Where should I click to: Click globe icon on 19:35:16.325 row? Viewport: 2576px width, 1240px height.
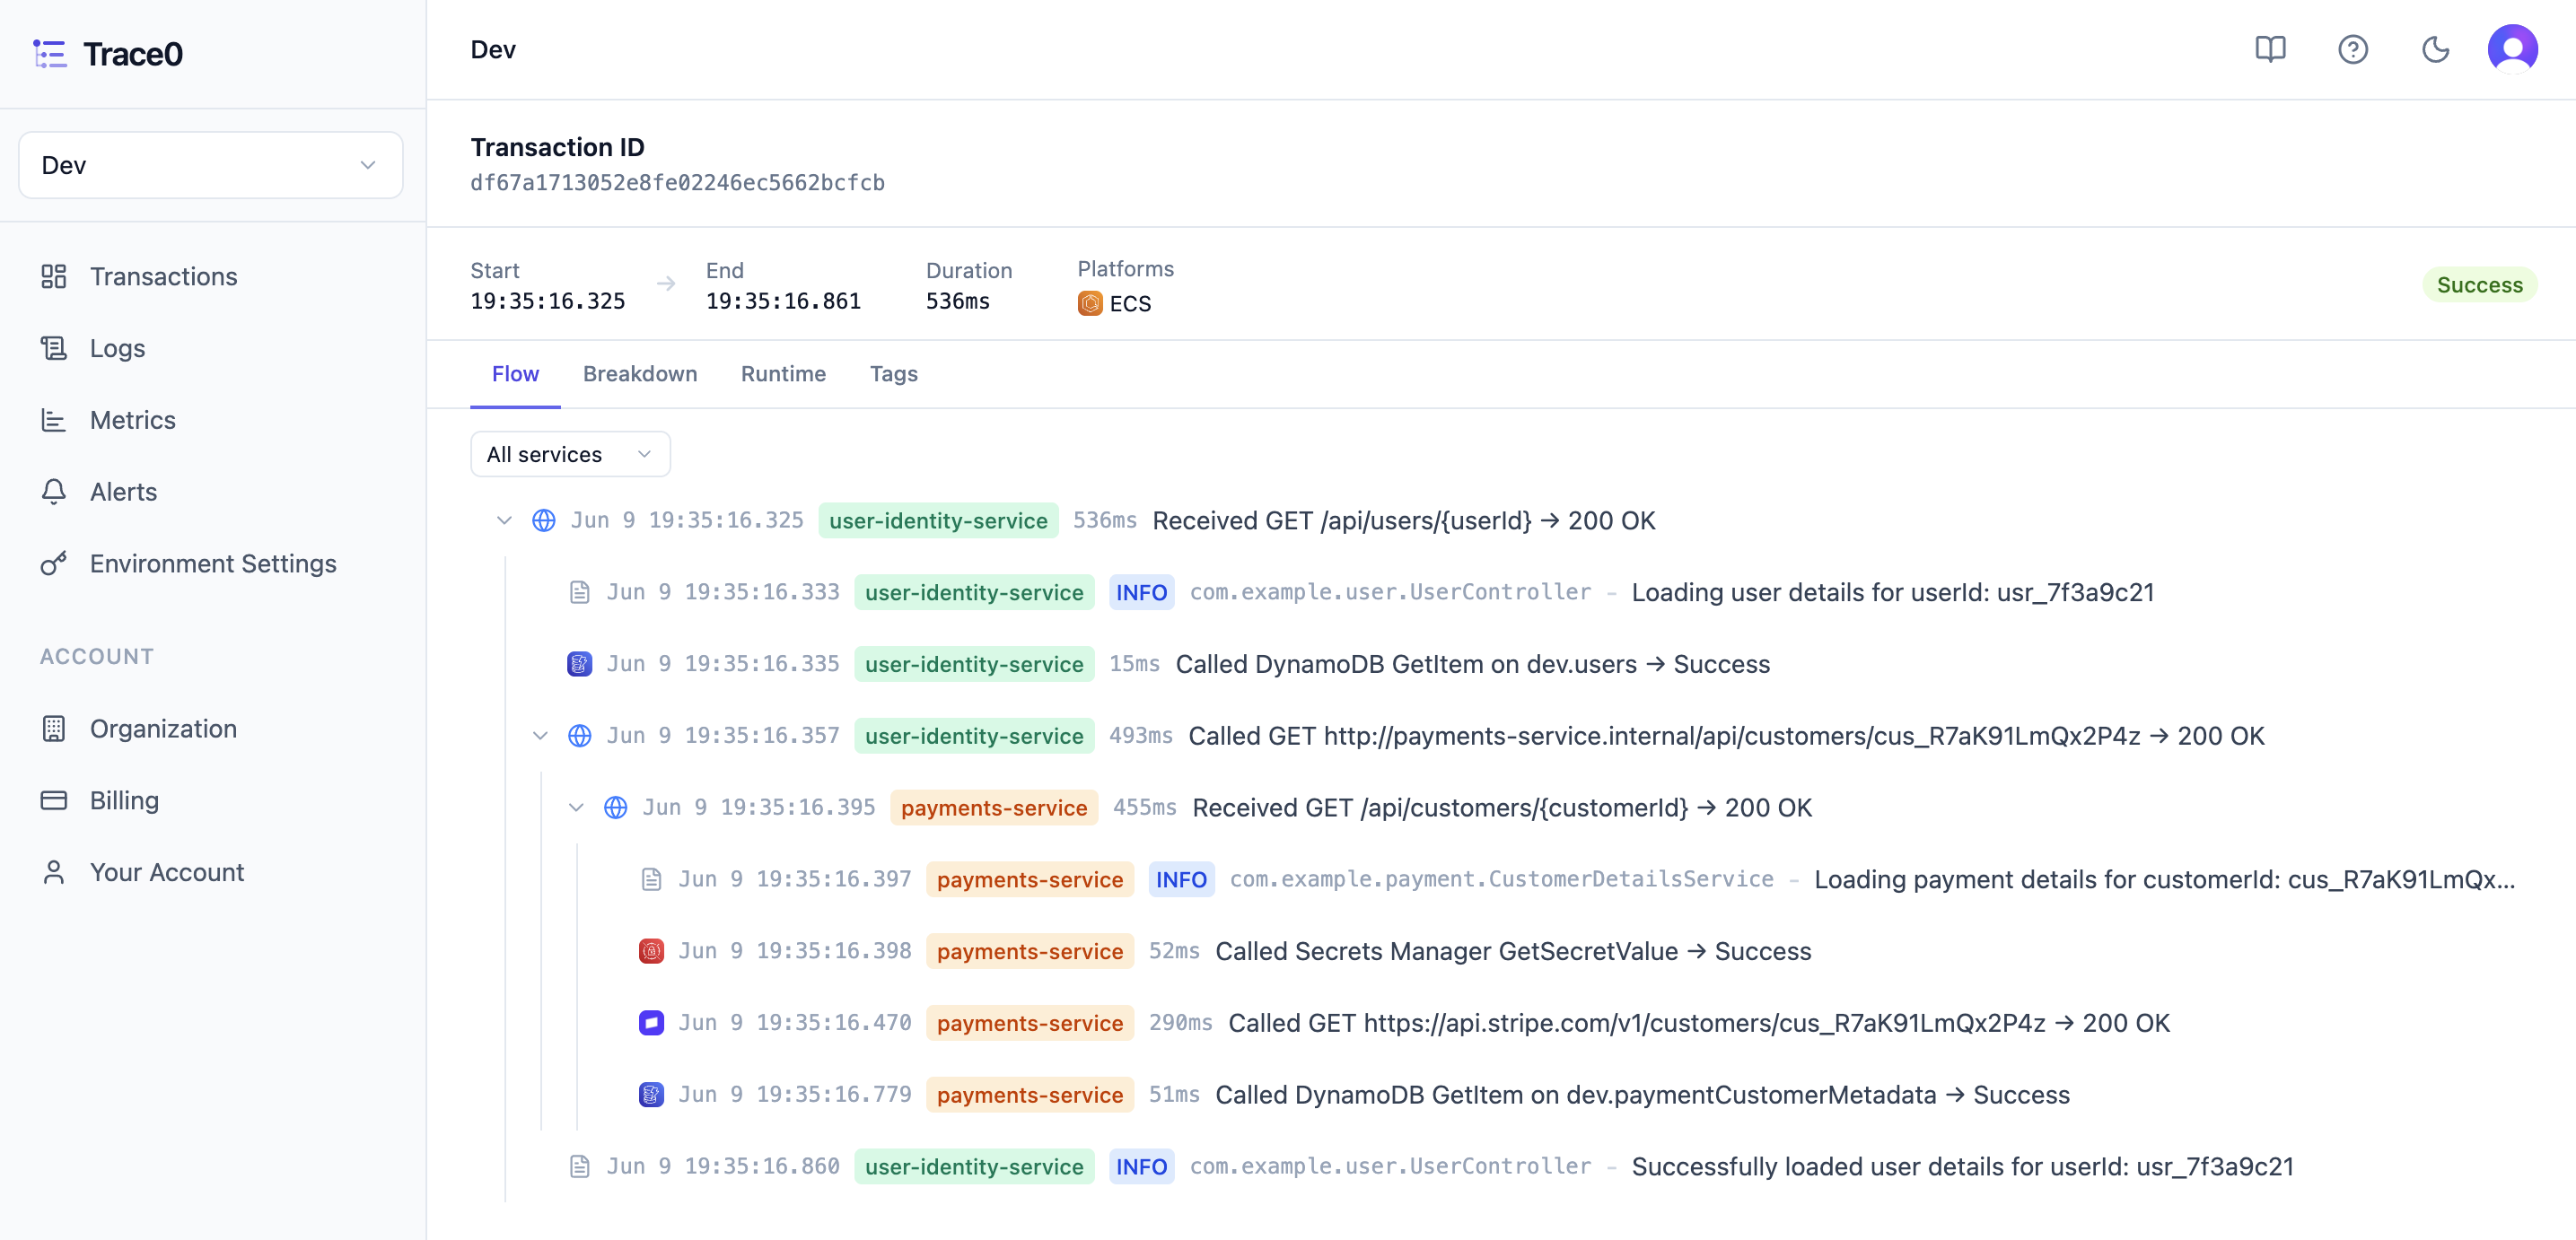tap(544, 521)
